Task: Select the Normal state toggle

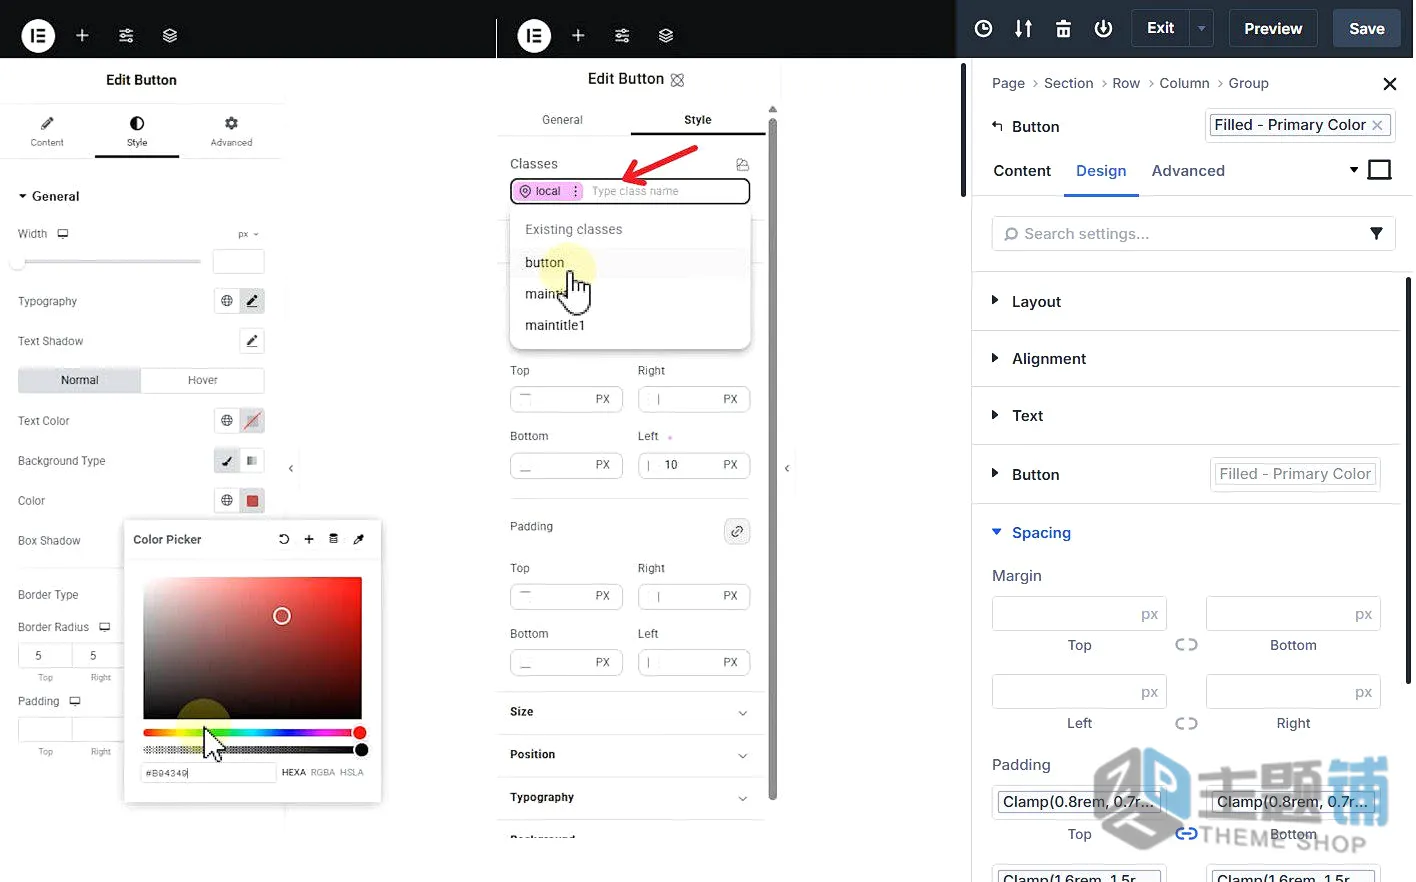Action: (x=80, y=380)
